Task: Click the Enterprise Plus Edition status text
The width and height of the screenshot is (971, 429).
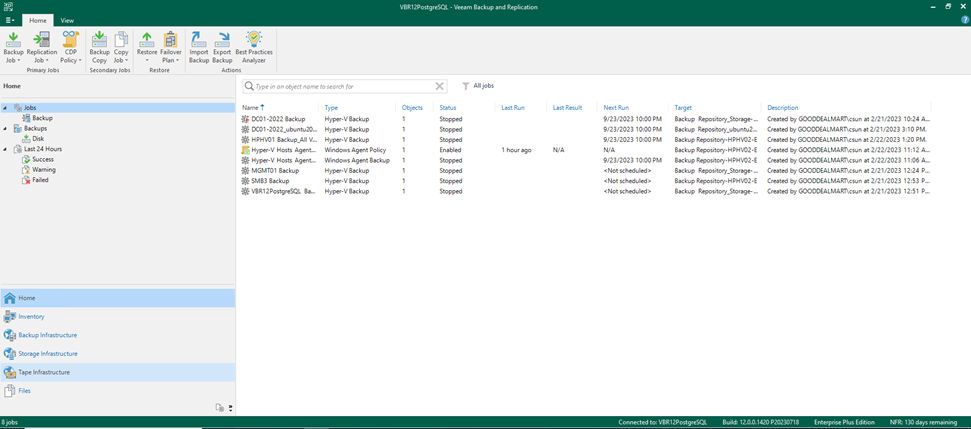Action: pos(843,422)
